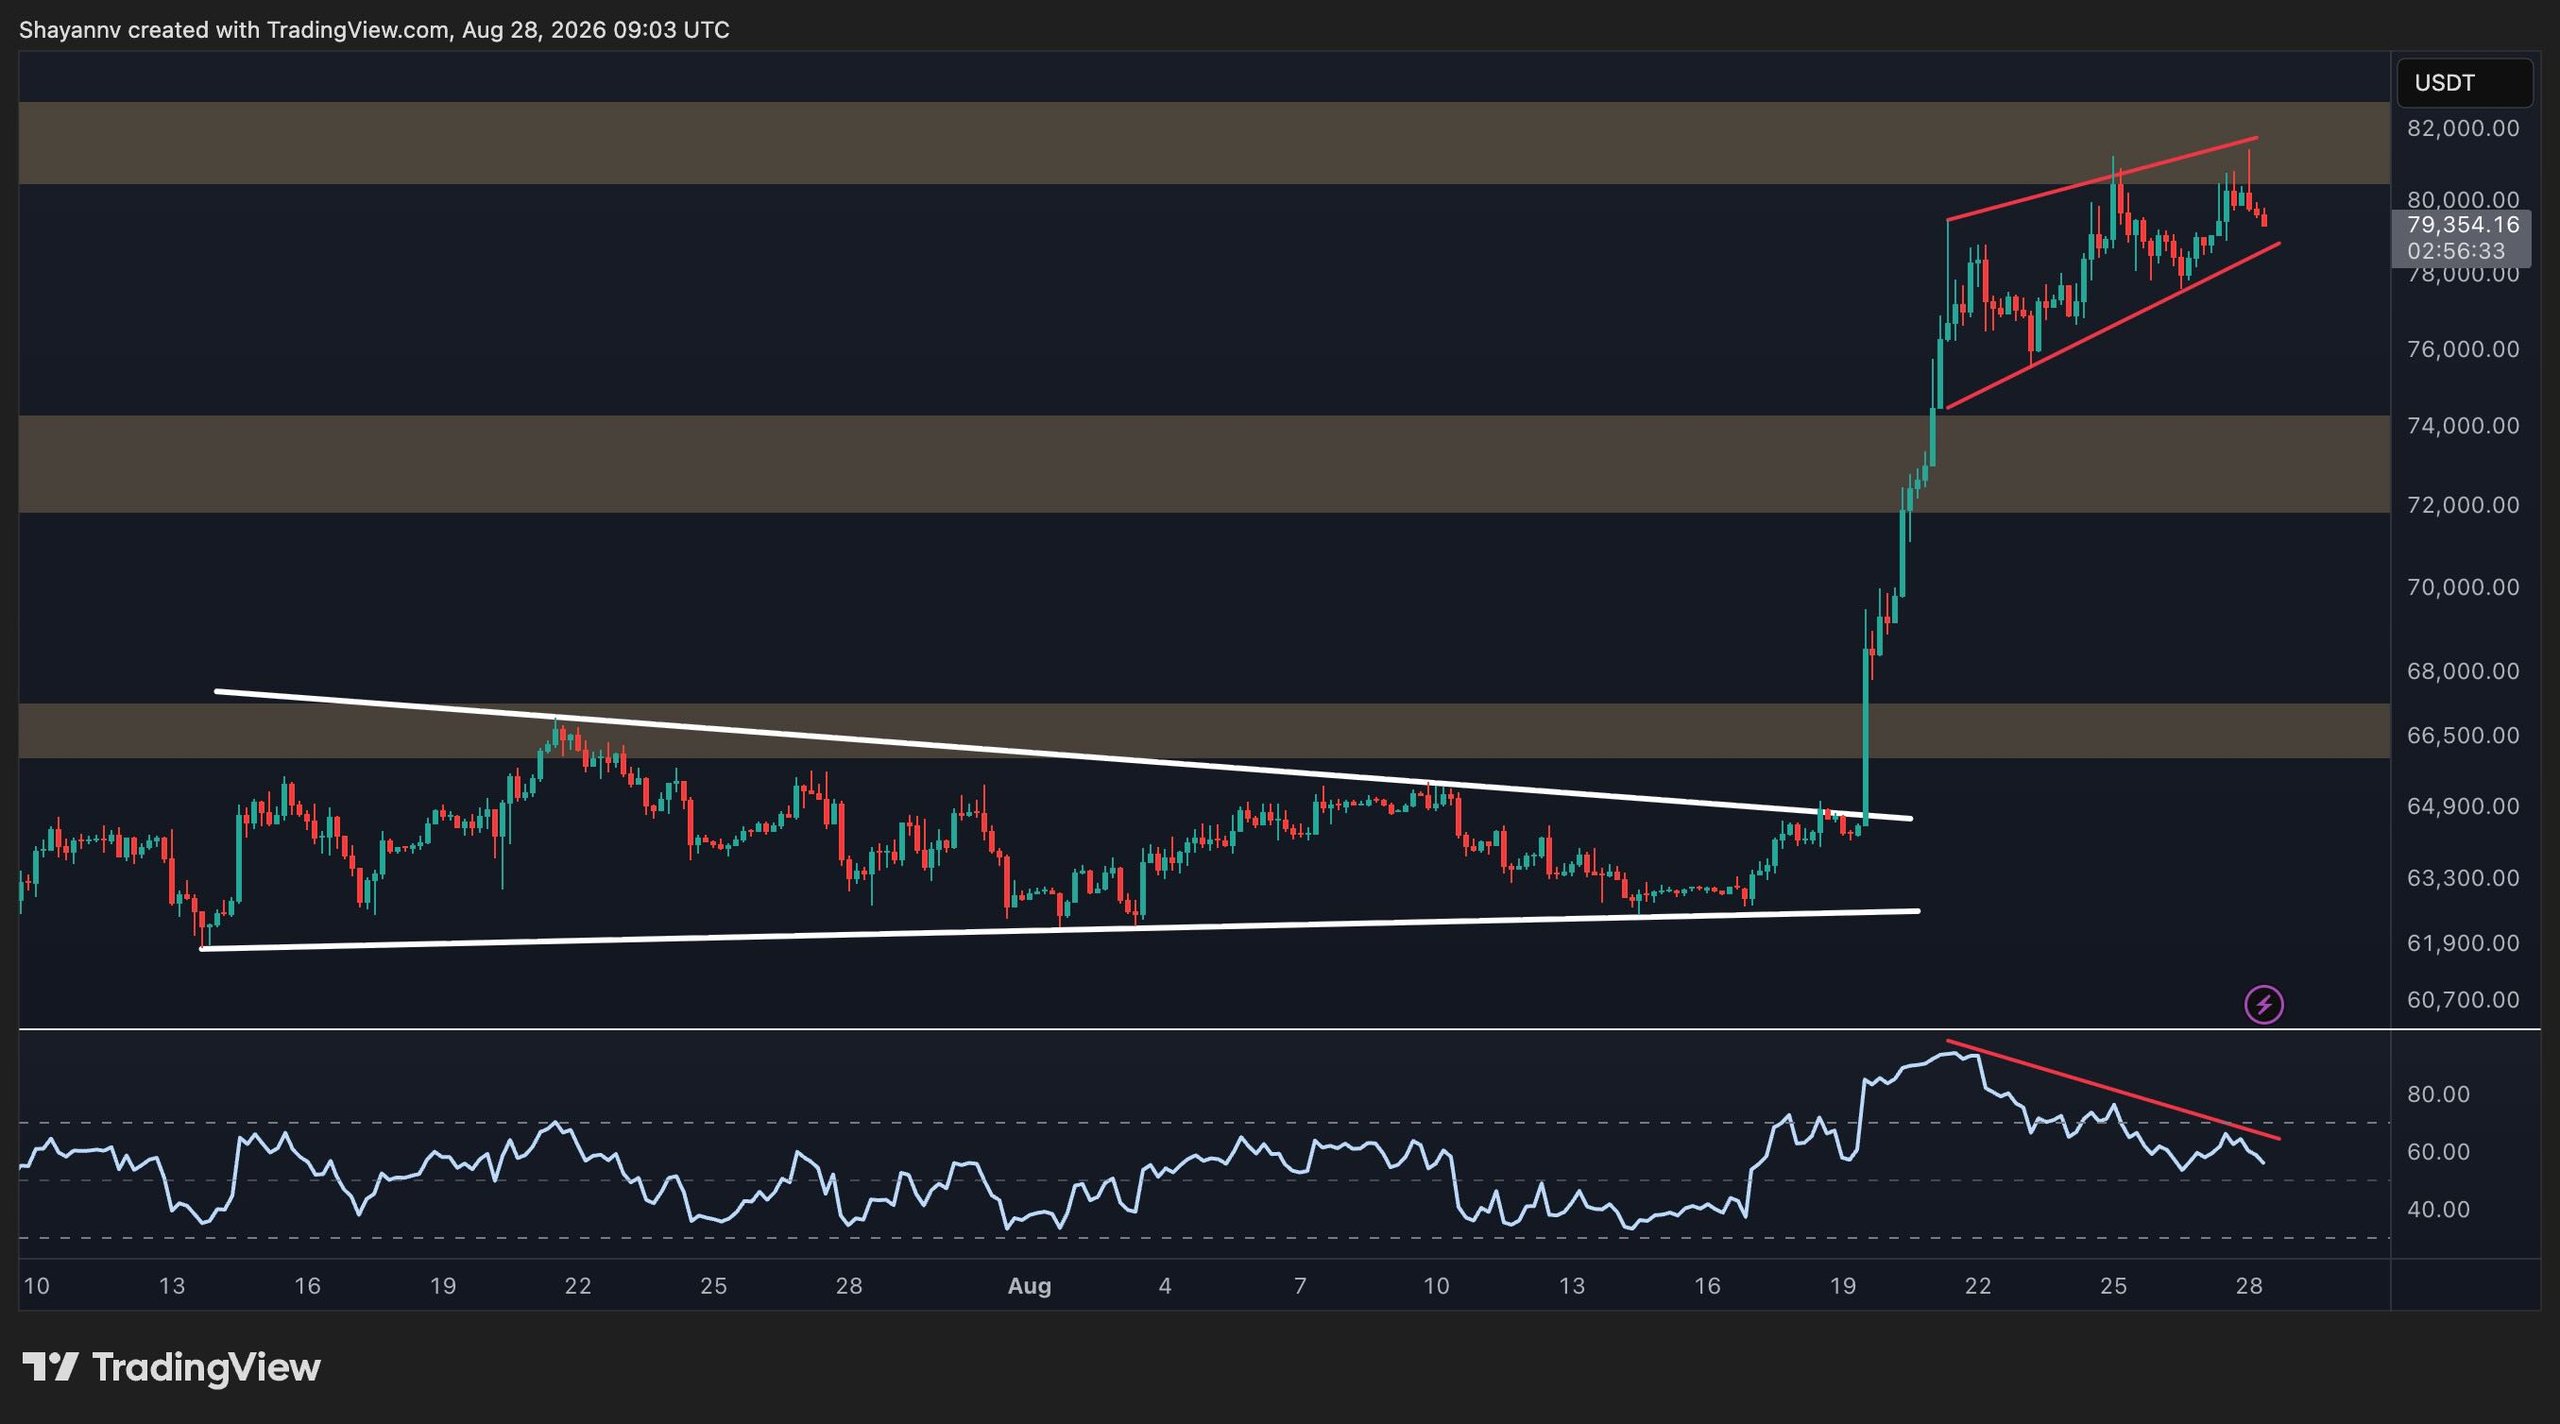Image resolution: width=2560 pixels, height=1424 pixels.
Task: Click the 7 date label on time axis
Action: pyautogui.click(x=1300, y=1286)
